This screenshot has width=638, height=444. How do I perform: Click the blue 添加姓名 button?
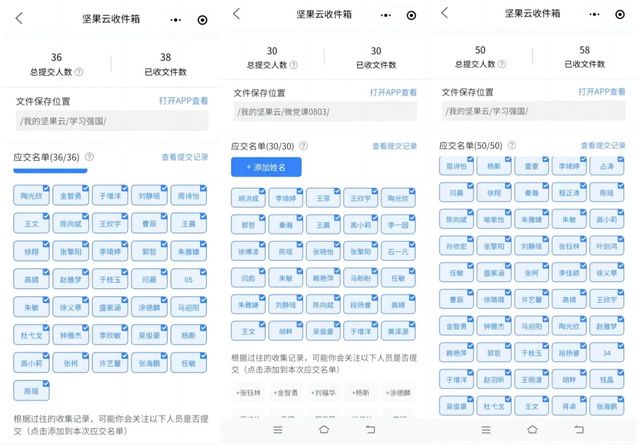point(265,168)
